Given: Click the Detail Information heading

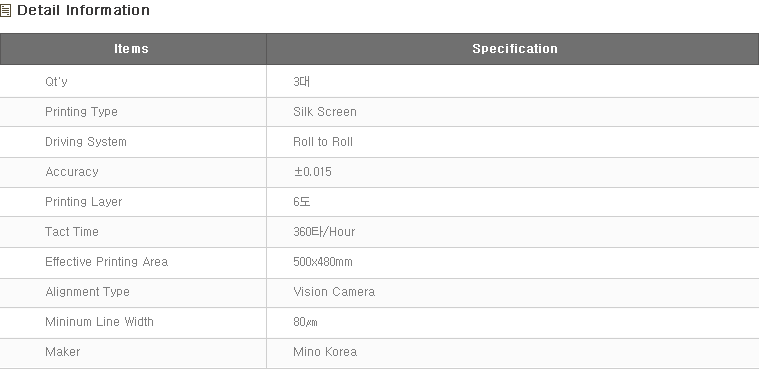Looking at the screenshot, I should pos(83,10).
